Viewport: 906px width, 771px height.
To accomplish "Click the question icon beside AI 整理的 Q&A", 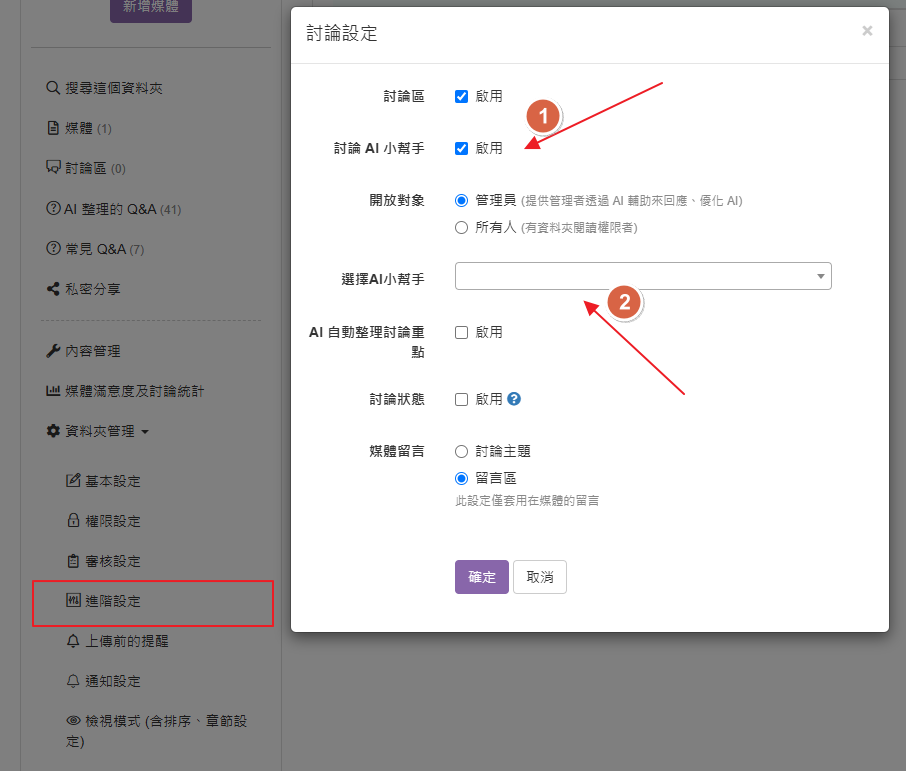I will coord(53,208).
